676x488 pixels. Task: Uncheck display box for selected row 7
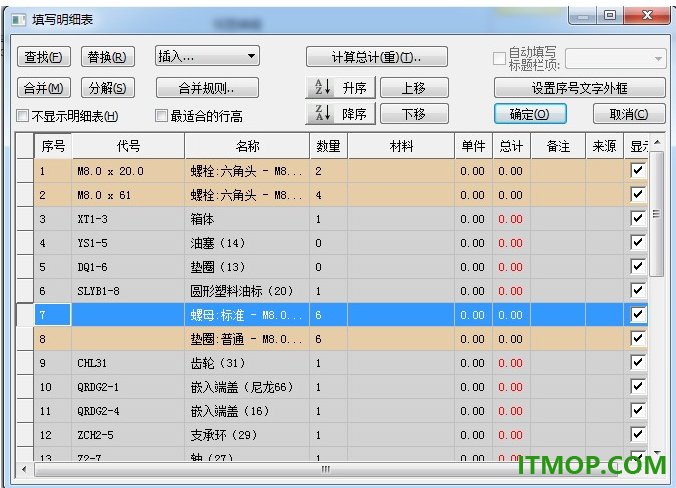pyautogui.click(x=638, y=314)
